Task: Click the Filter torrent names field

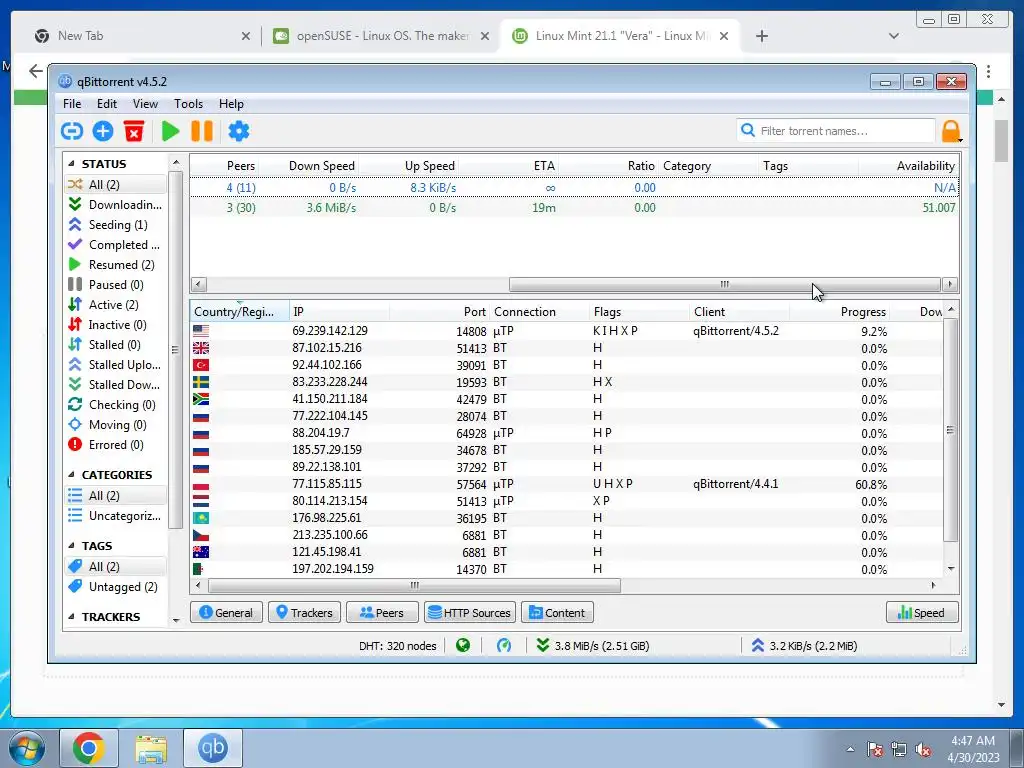Action: pos(836,131)
